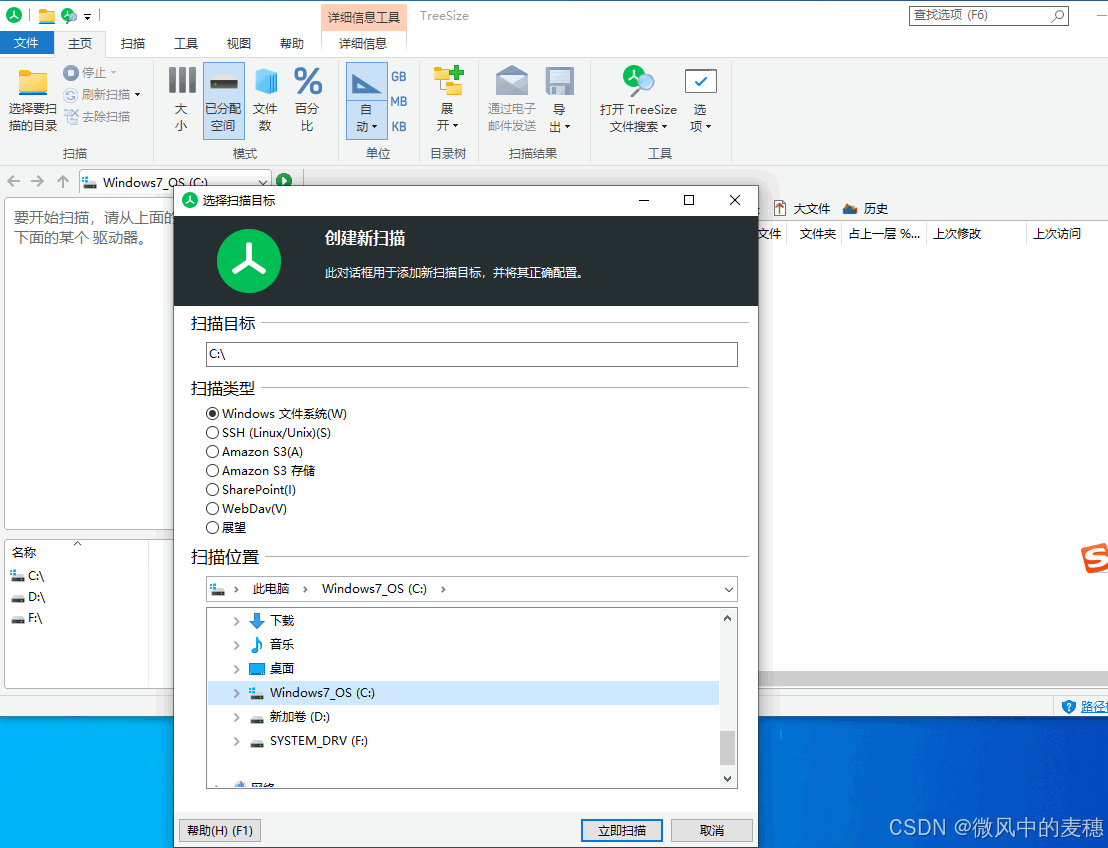This screenshot has height=848, width=1108.
Task: Switch to the 视图 ribbon tab
Action: click(238, 44)
